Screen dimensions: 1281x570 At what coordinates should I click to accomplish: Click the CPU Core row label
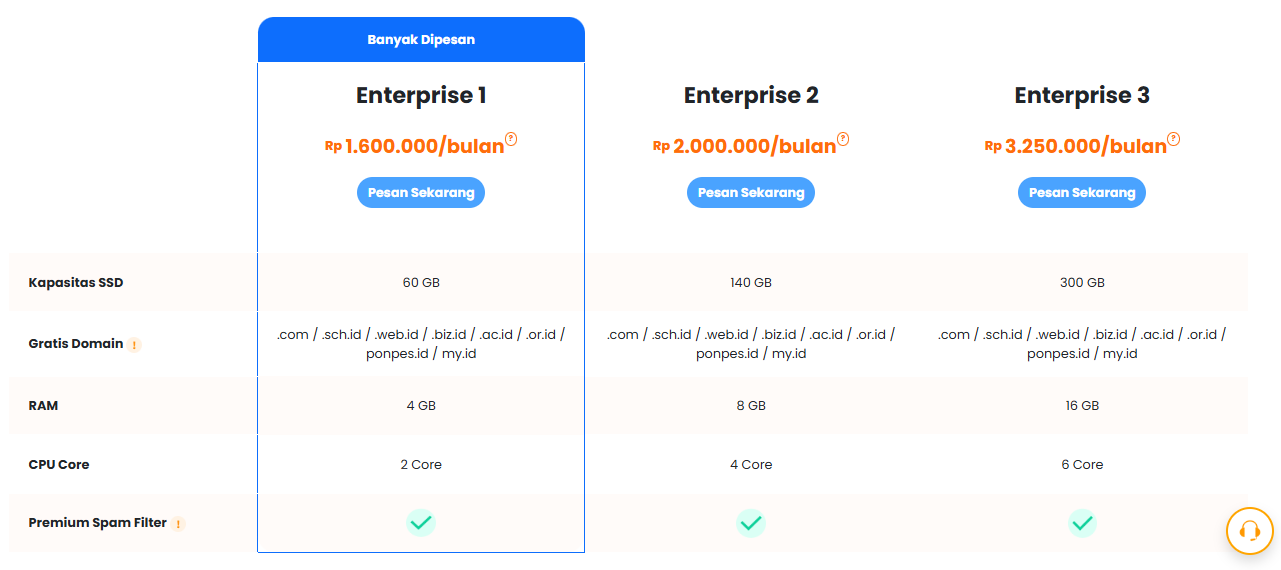point(59,465)
